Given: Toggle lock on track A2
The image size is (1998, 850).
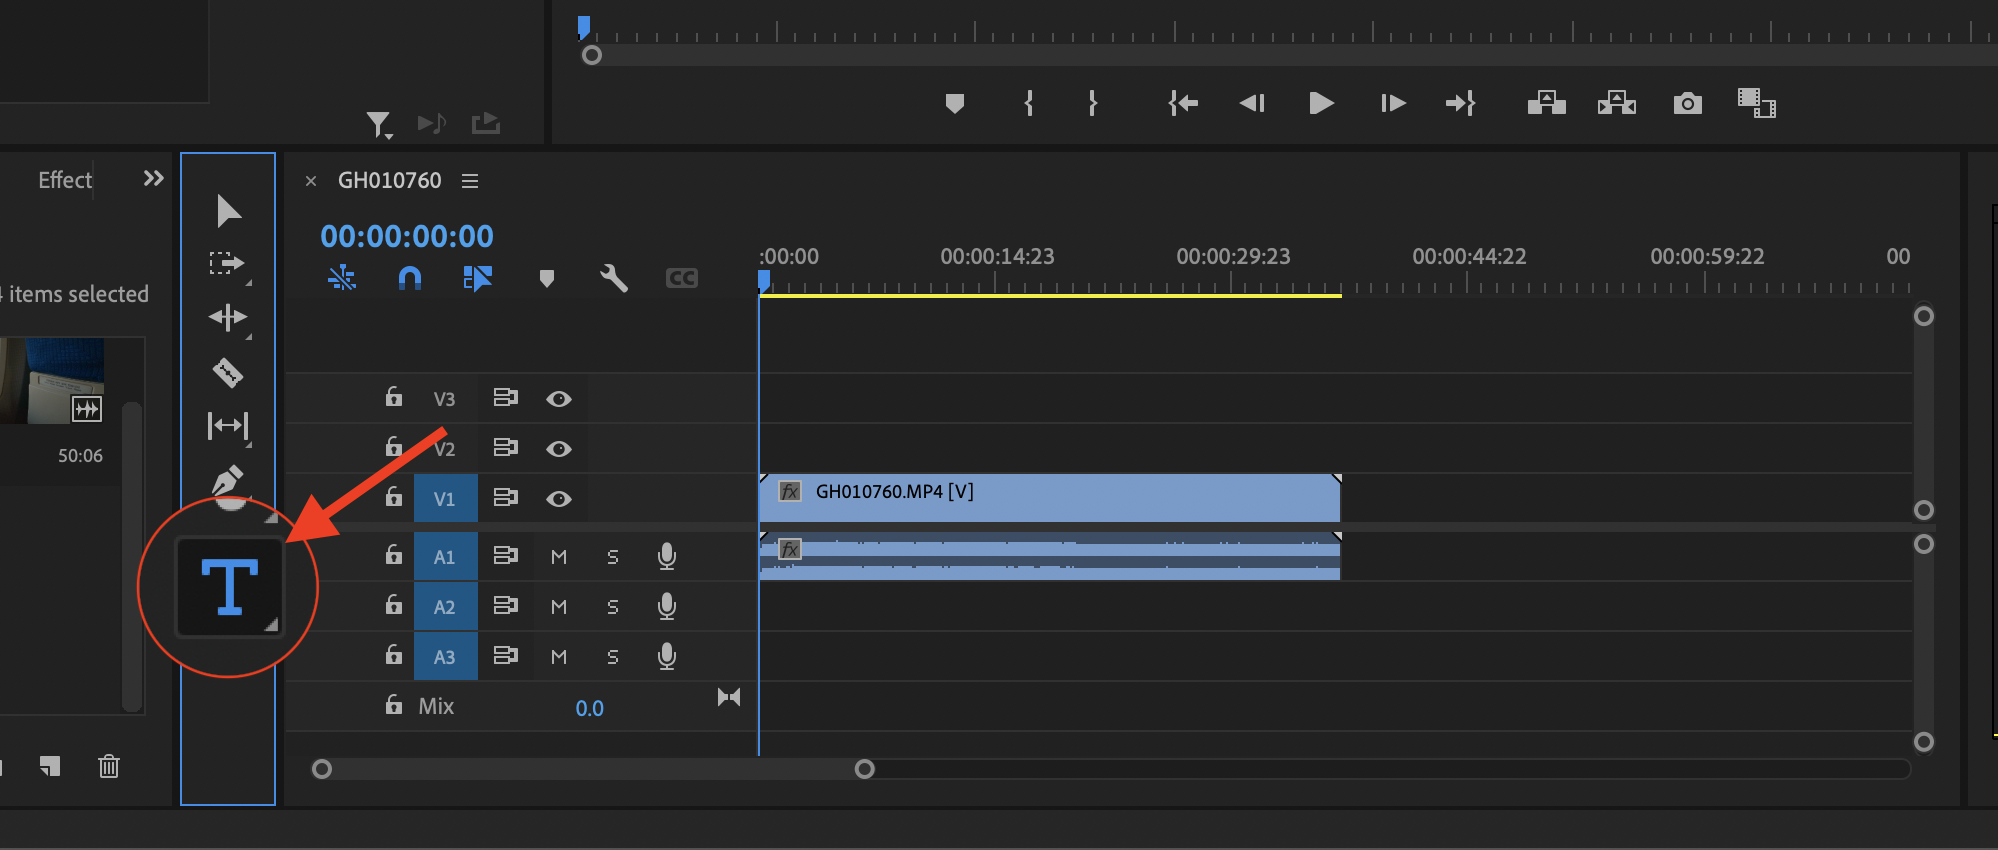Looking at the screenshot, I should tap(394, 605).
